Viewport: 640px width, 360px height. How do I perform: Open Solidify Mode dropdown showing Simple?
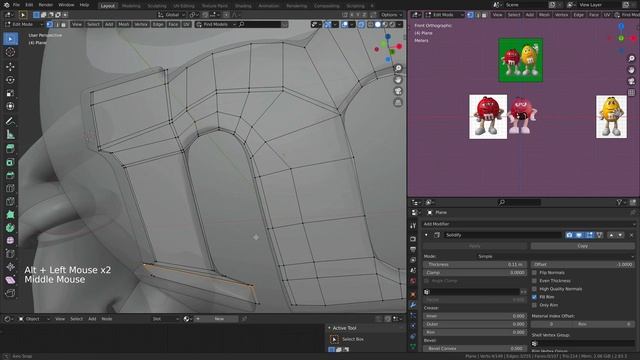pos(556,256)
